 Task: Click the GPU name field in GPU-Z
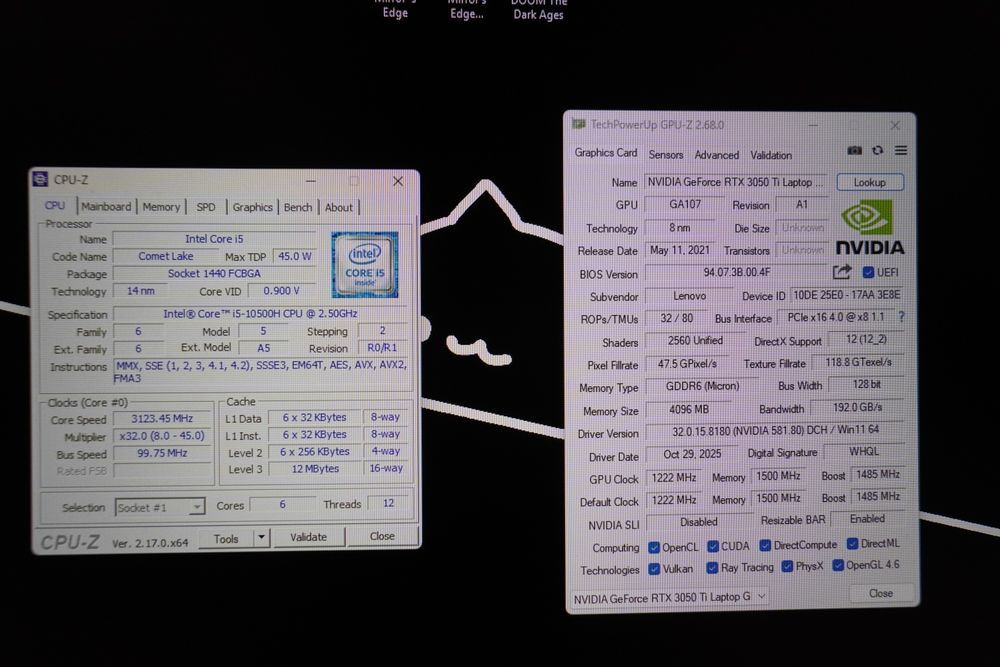[735, 182]
